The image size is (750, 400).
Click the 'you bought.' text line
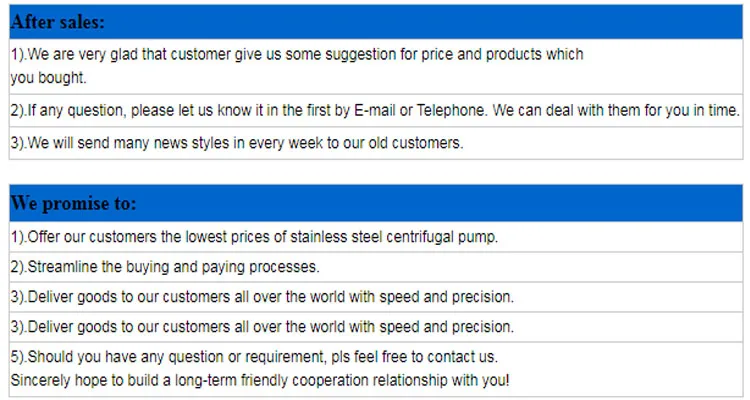tap(49, 77)
